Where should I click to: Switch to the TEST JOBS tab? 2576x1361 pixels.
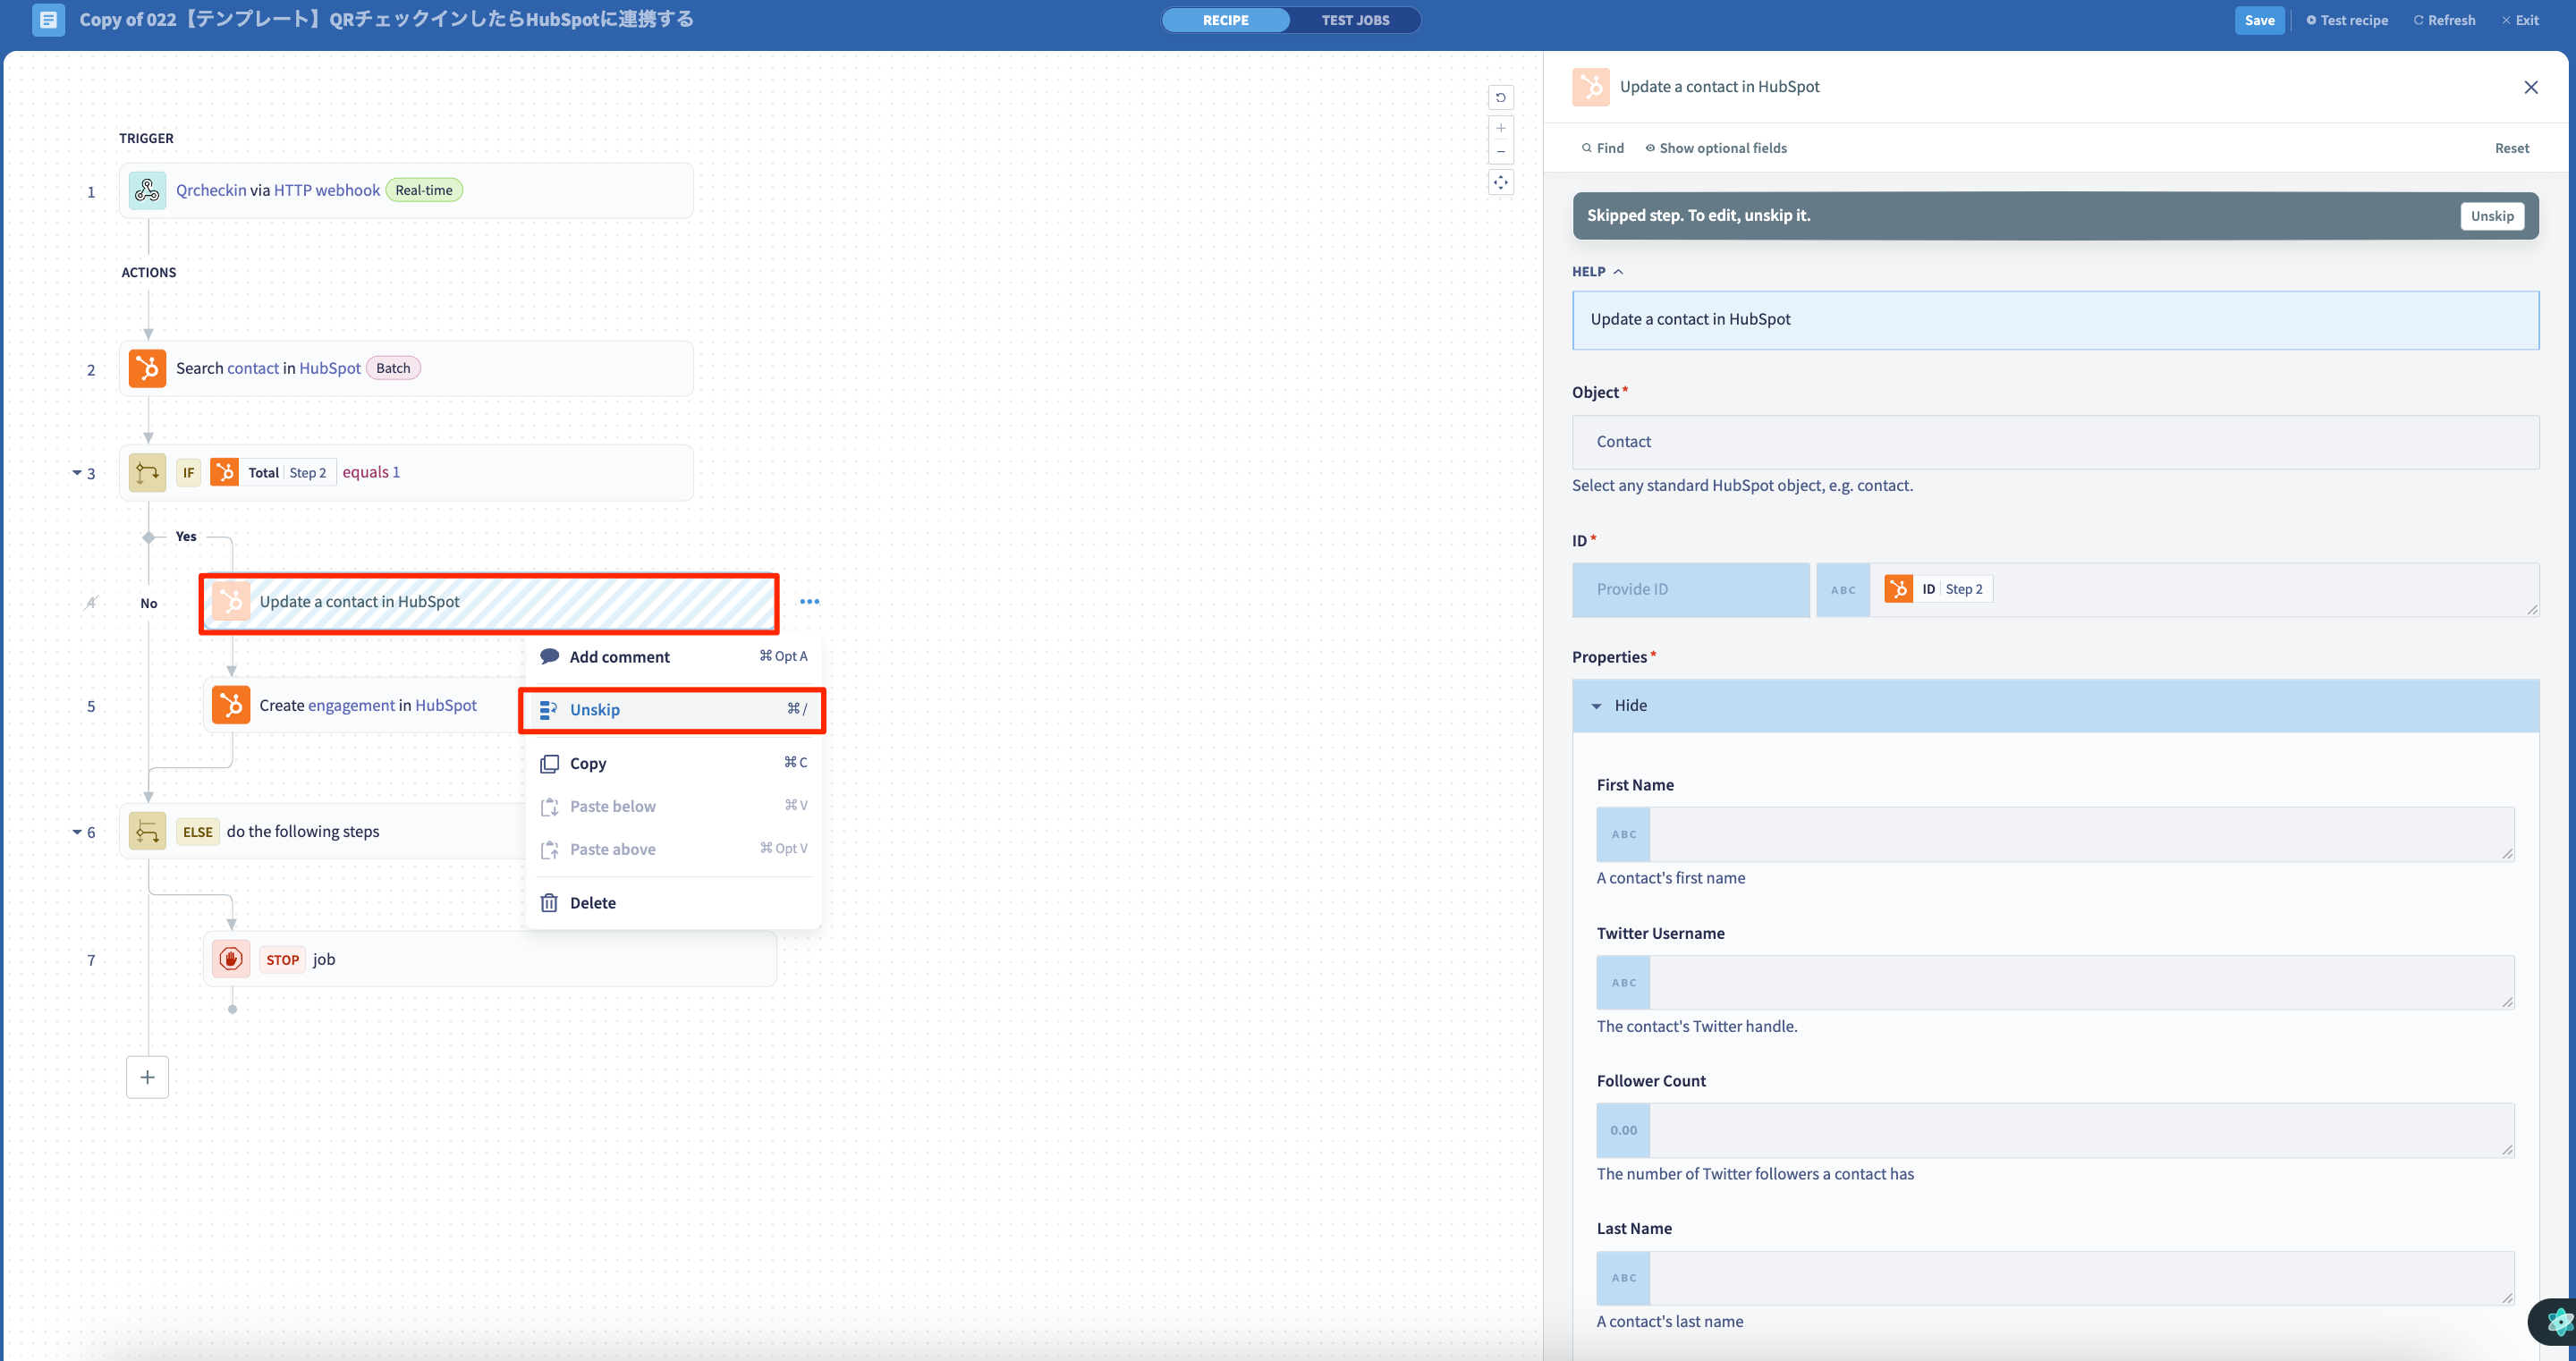coord(1355,20)
